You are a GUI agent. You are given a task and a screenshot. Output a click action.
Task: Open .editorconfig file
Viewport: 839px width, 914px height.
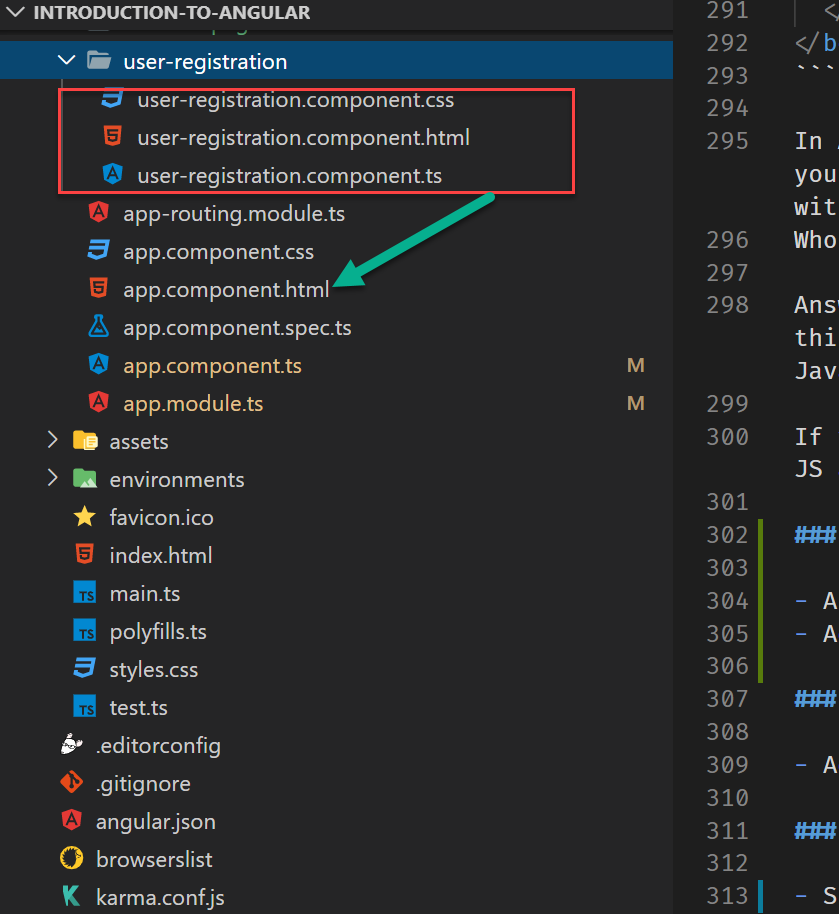(158, 745)
